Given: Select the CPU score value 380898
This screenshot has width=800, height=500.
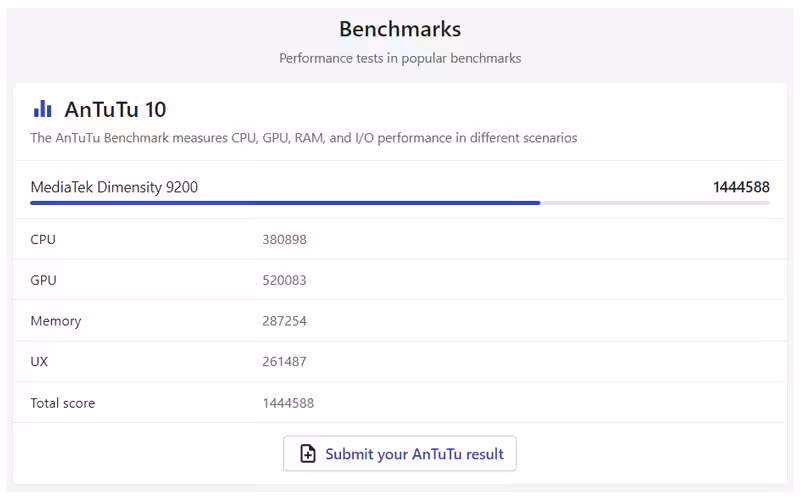Looking at the screenshot, I should tap(284, 239).
